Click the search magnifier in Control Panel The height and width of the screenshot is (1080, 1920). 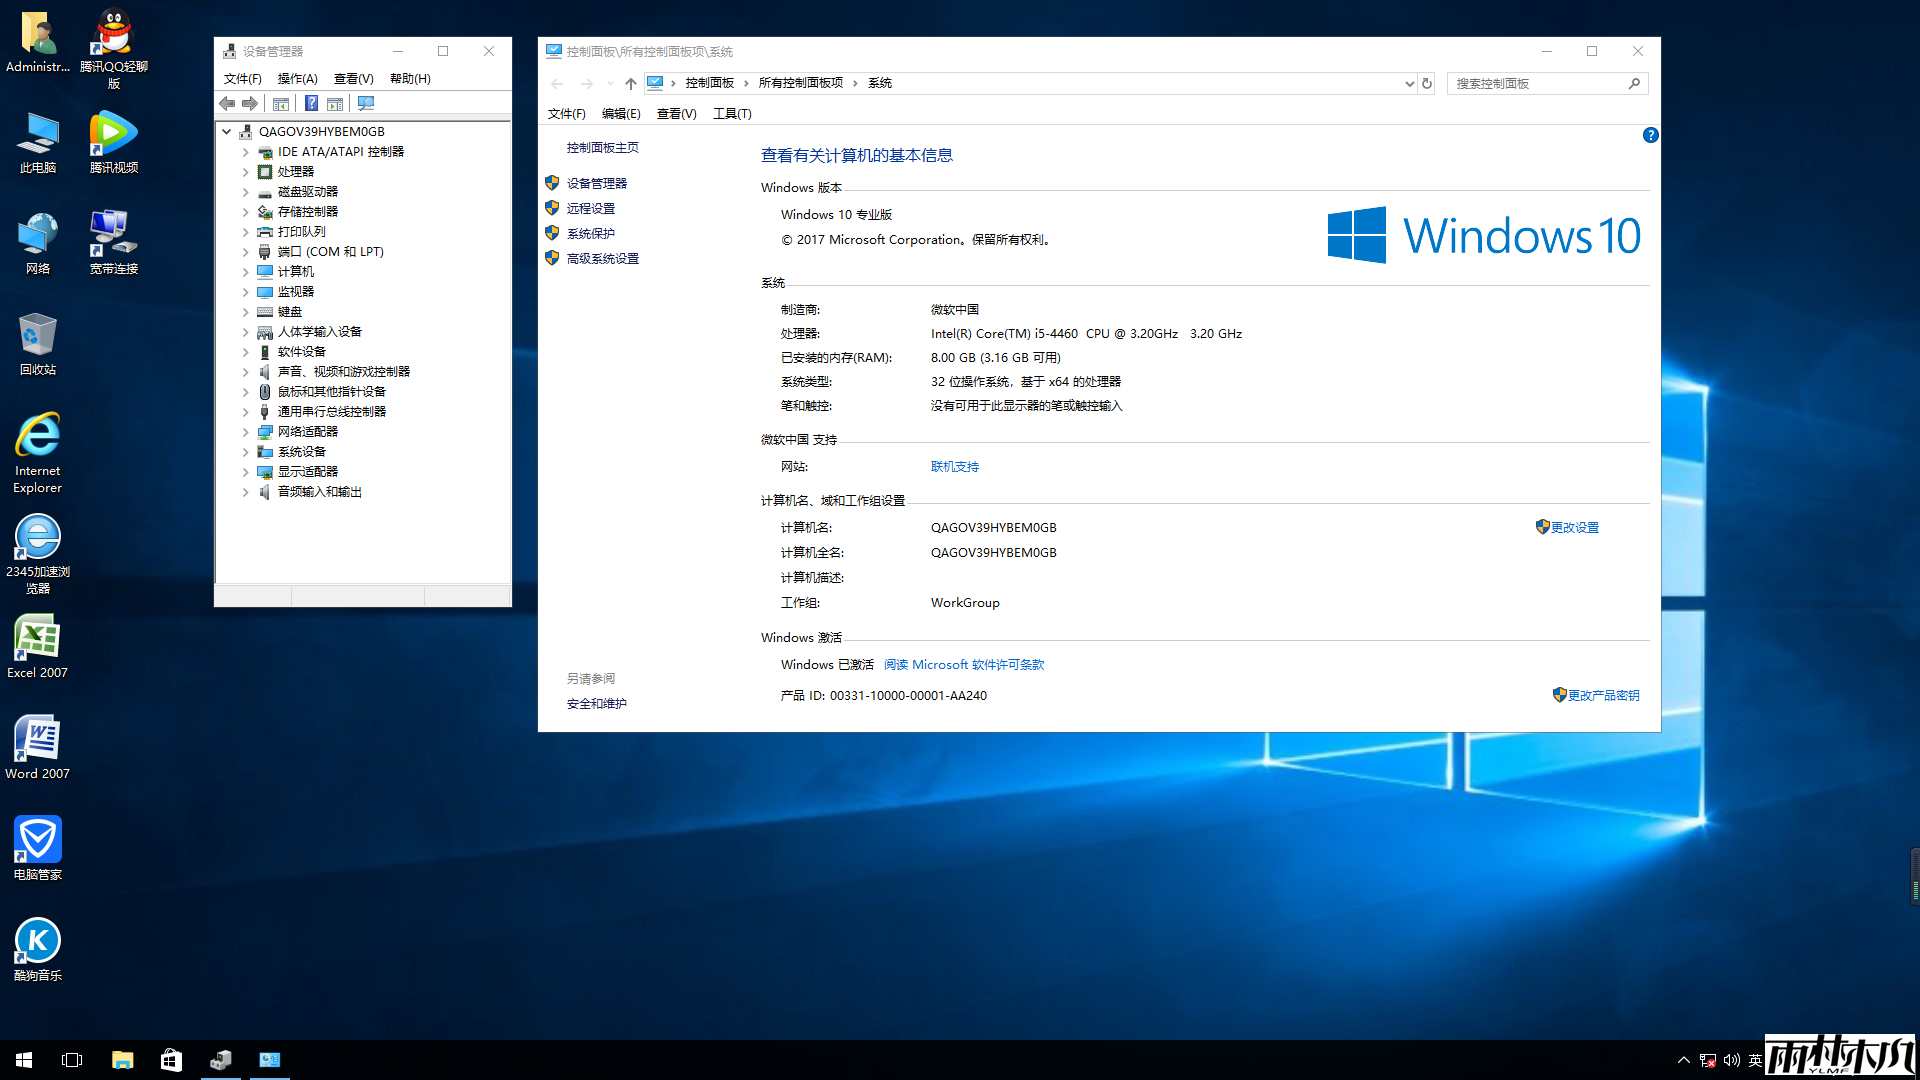(1634, 83)
